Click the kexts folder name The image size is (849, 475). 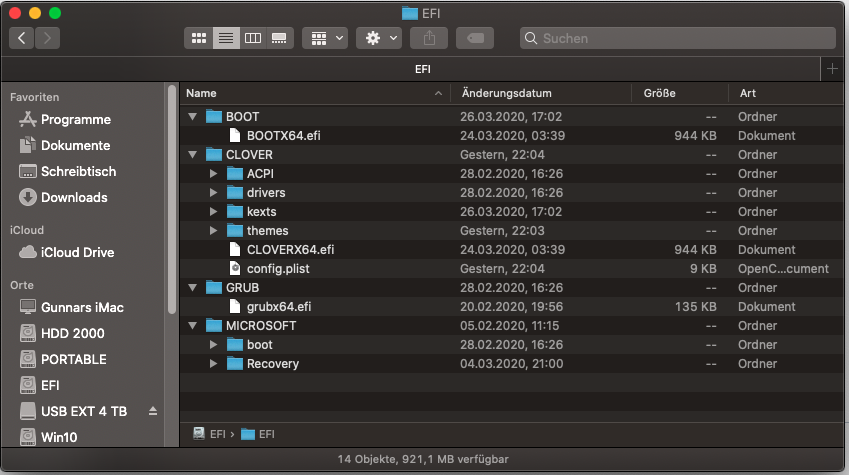(x=262, y=211)
